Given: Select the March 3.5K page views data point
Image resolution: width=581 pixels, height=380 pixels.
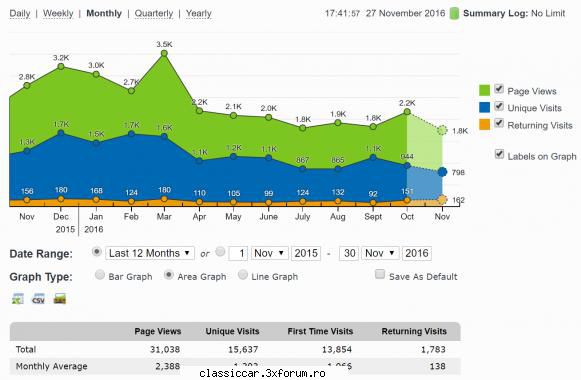Looking at the screenshot, I should point(164,53).
